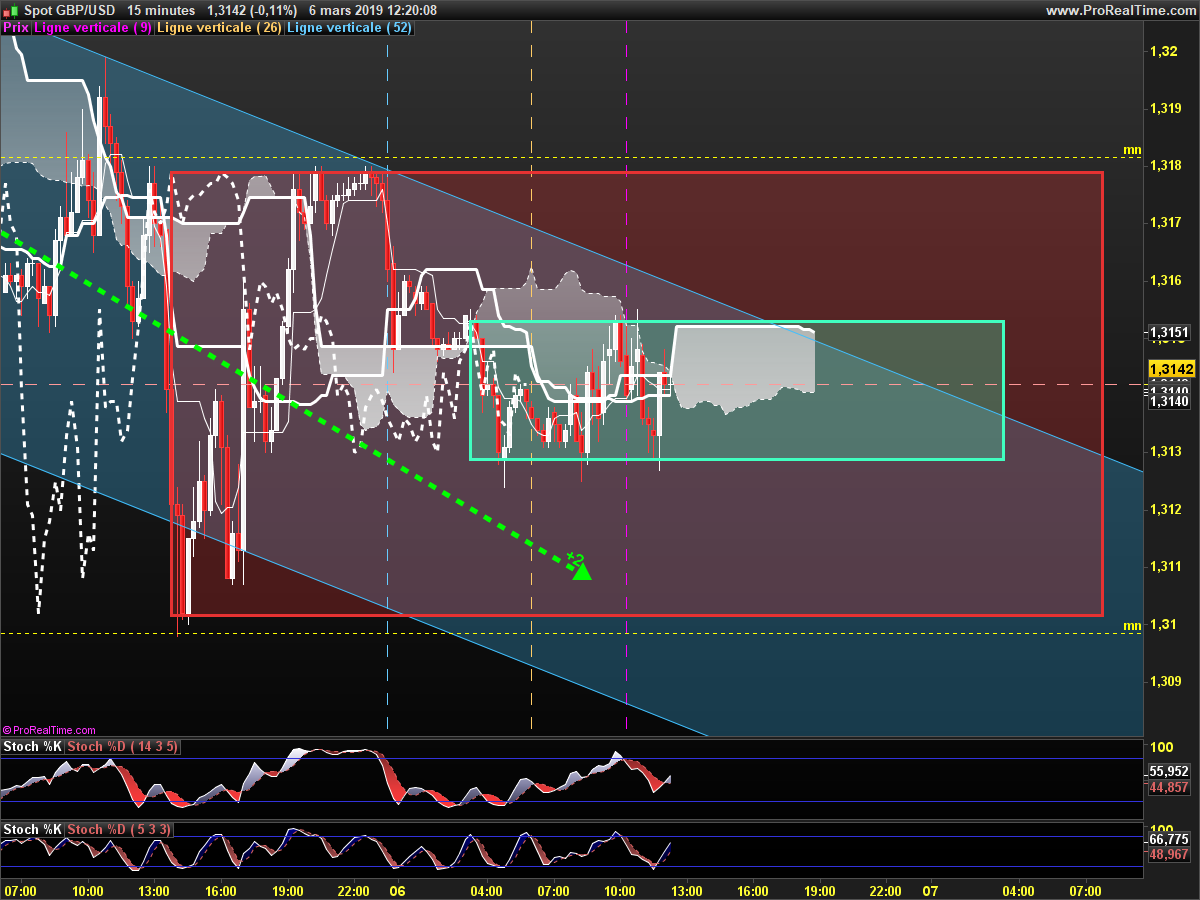
Task: Click the 1,312 price axis label
Action: [x=1166, y=509]
